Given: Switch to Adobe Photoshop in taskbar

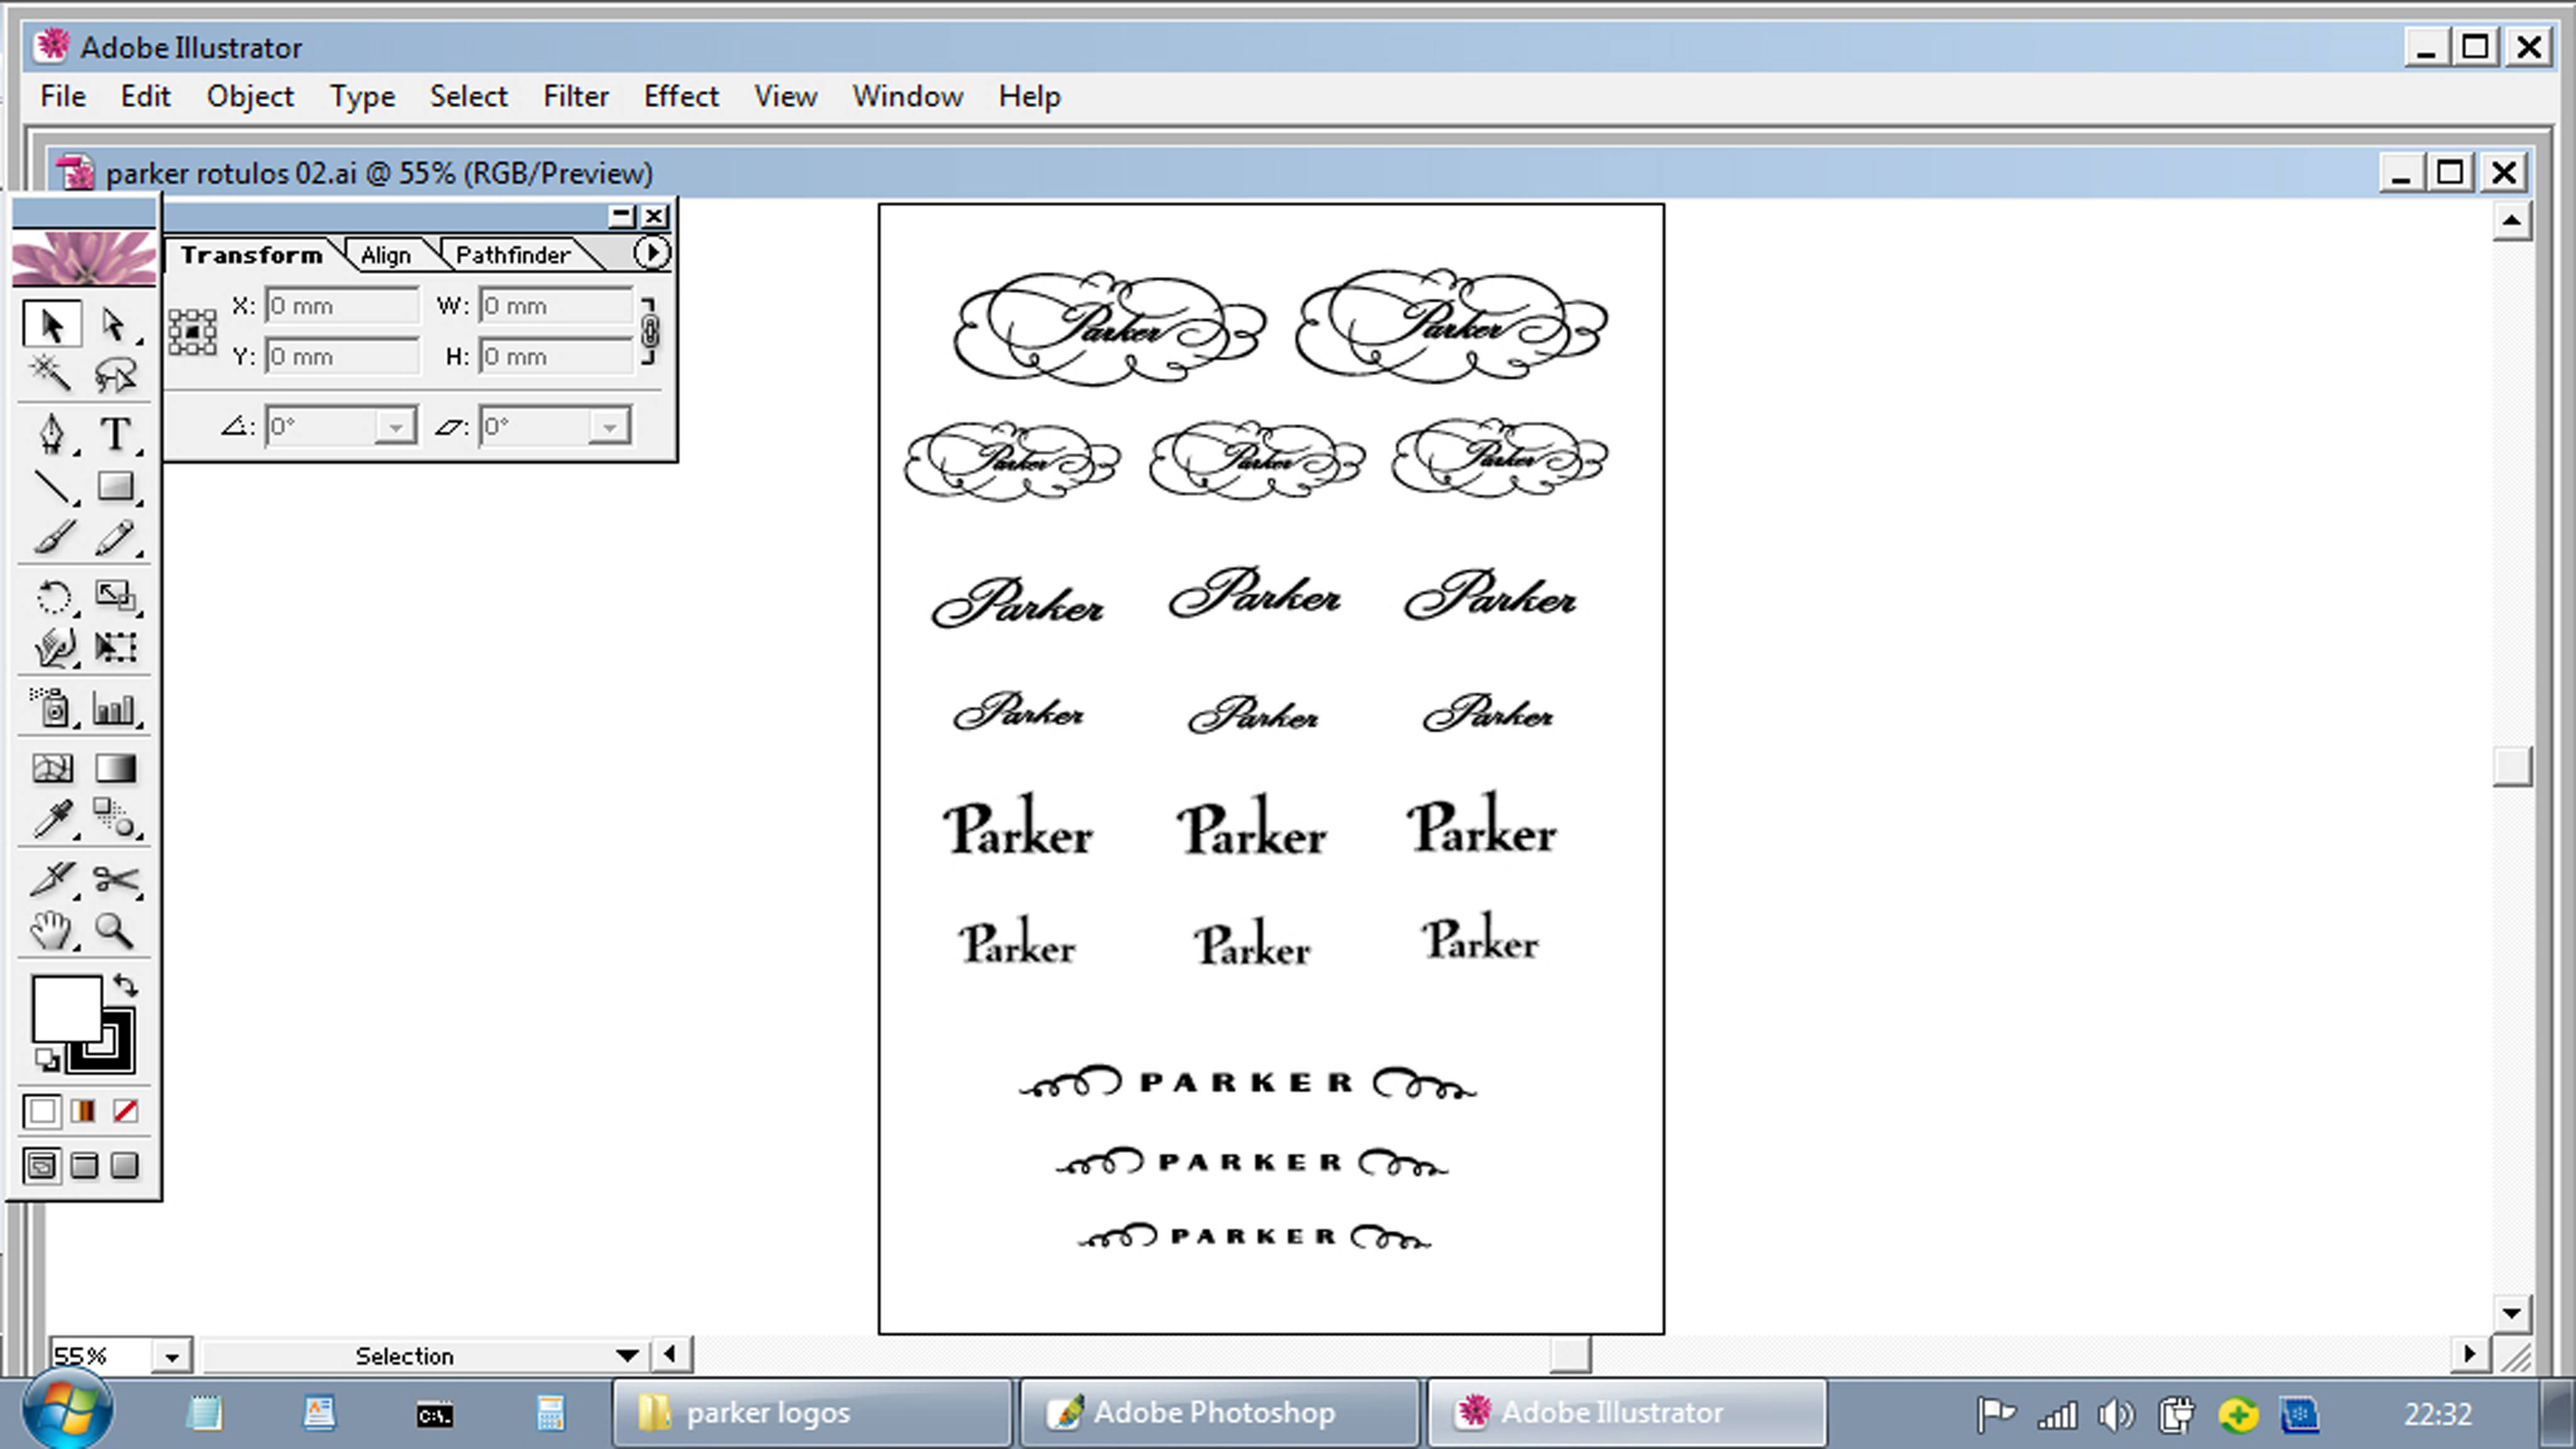Looking at the screenshot, I should (x=1217, y=1412).
